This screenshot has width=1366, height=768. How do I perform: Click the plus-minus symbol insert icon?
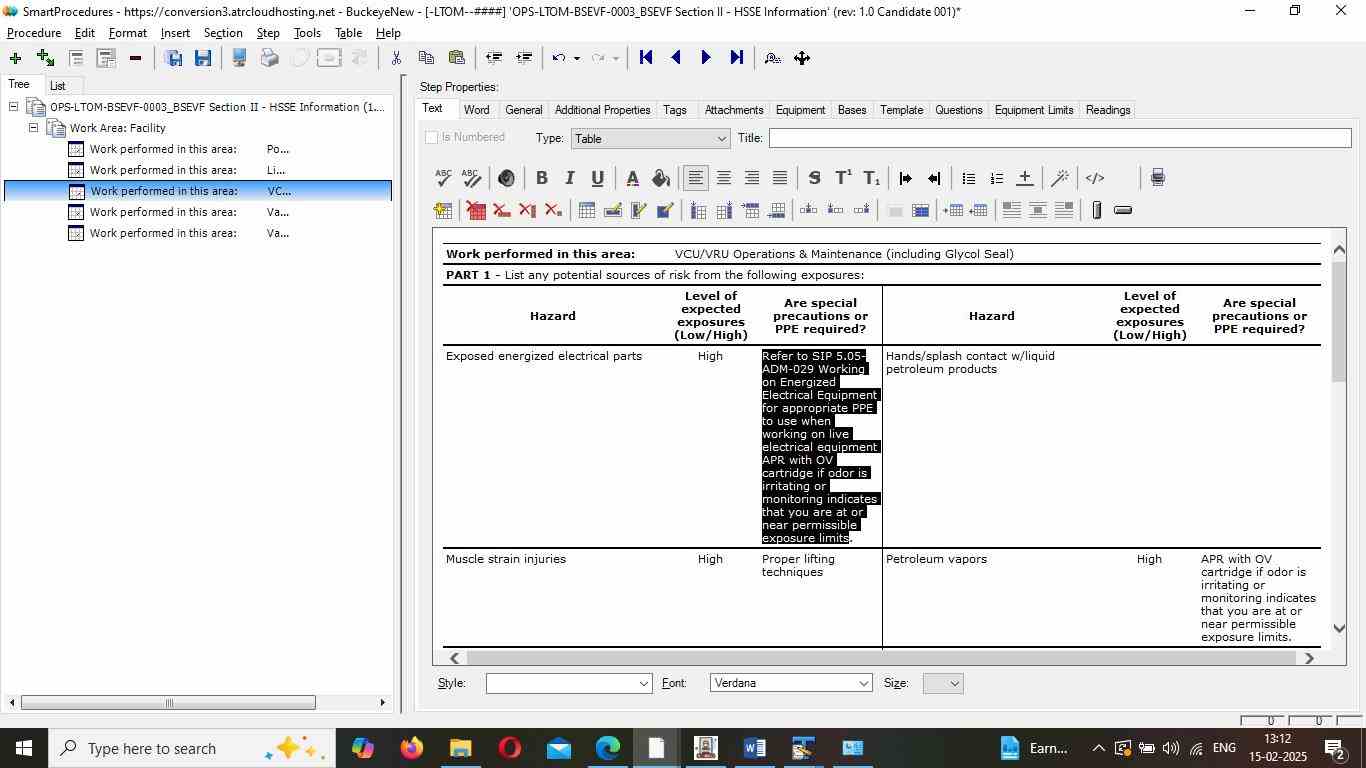(1024, 178)
